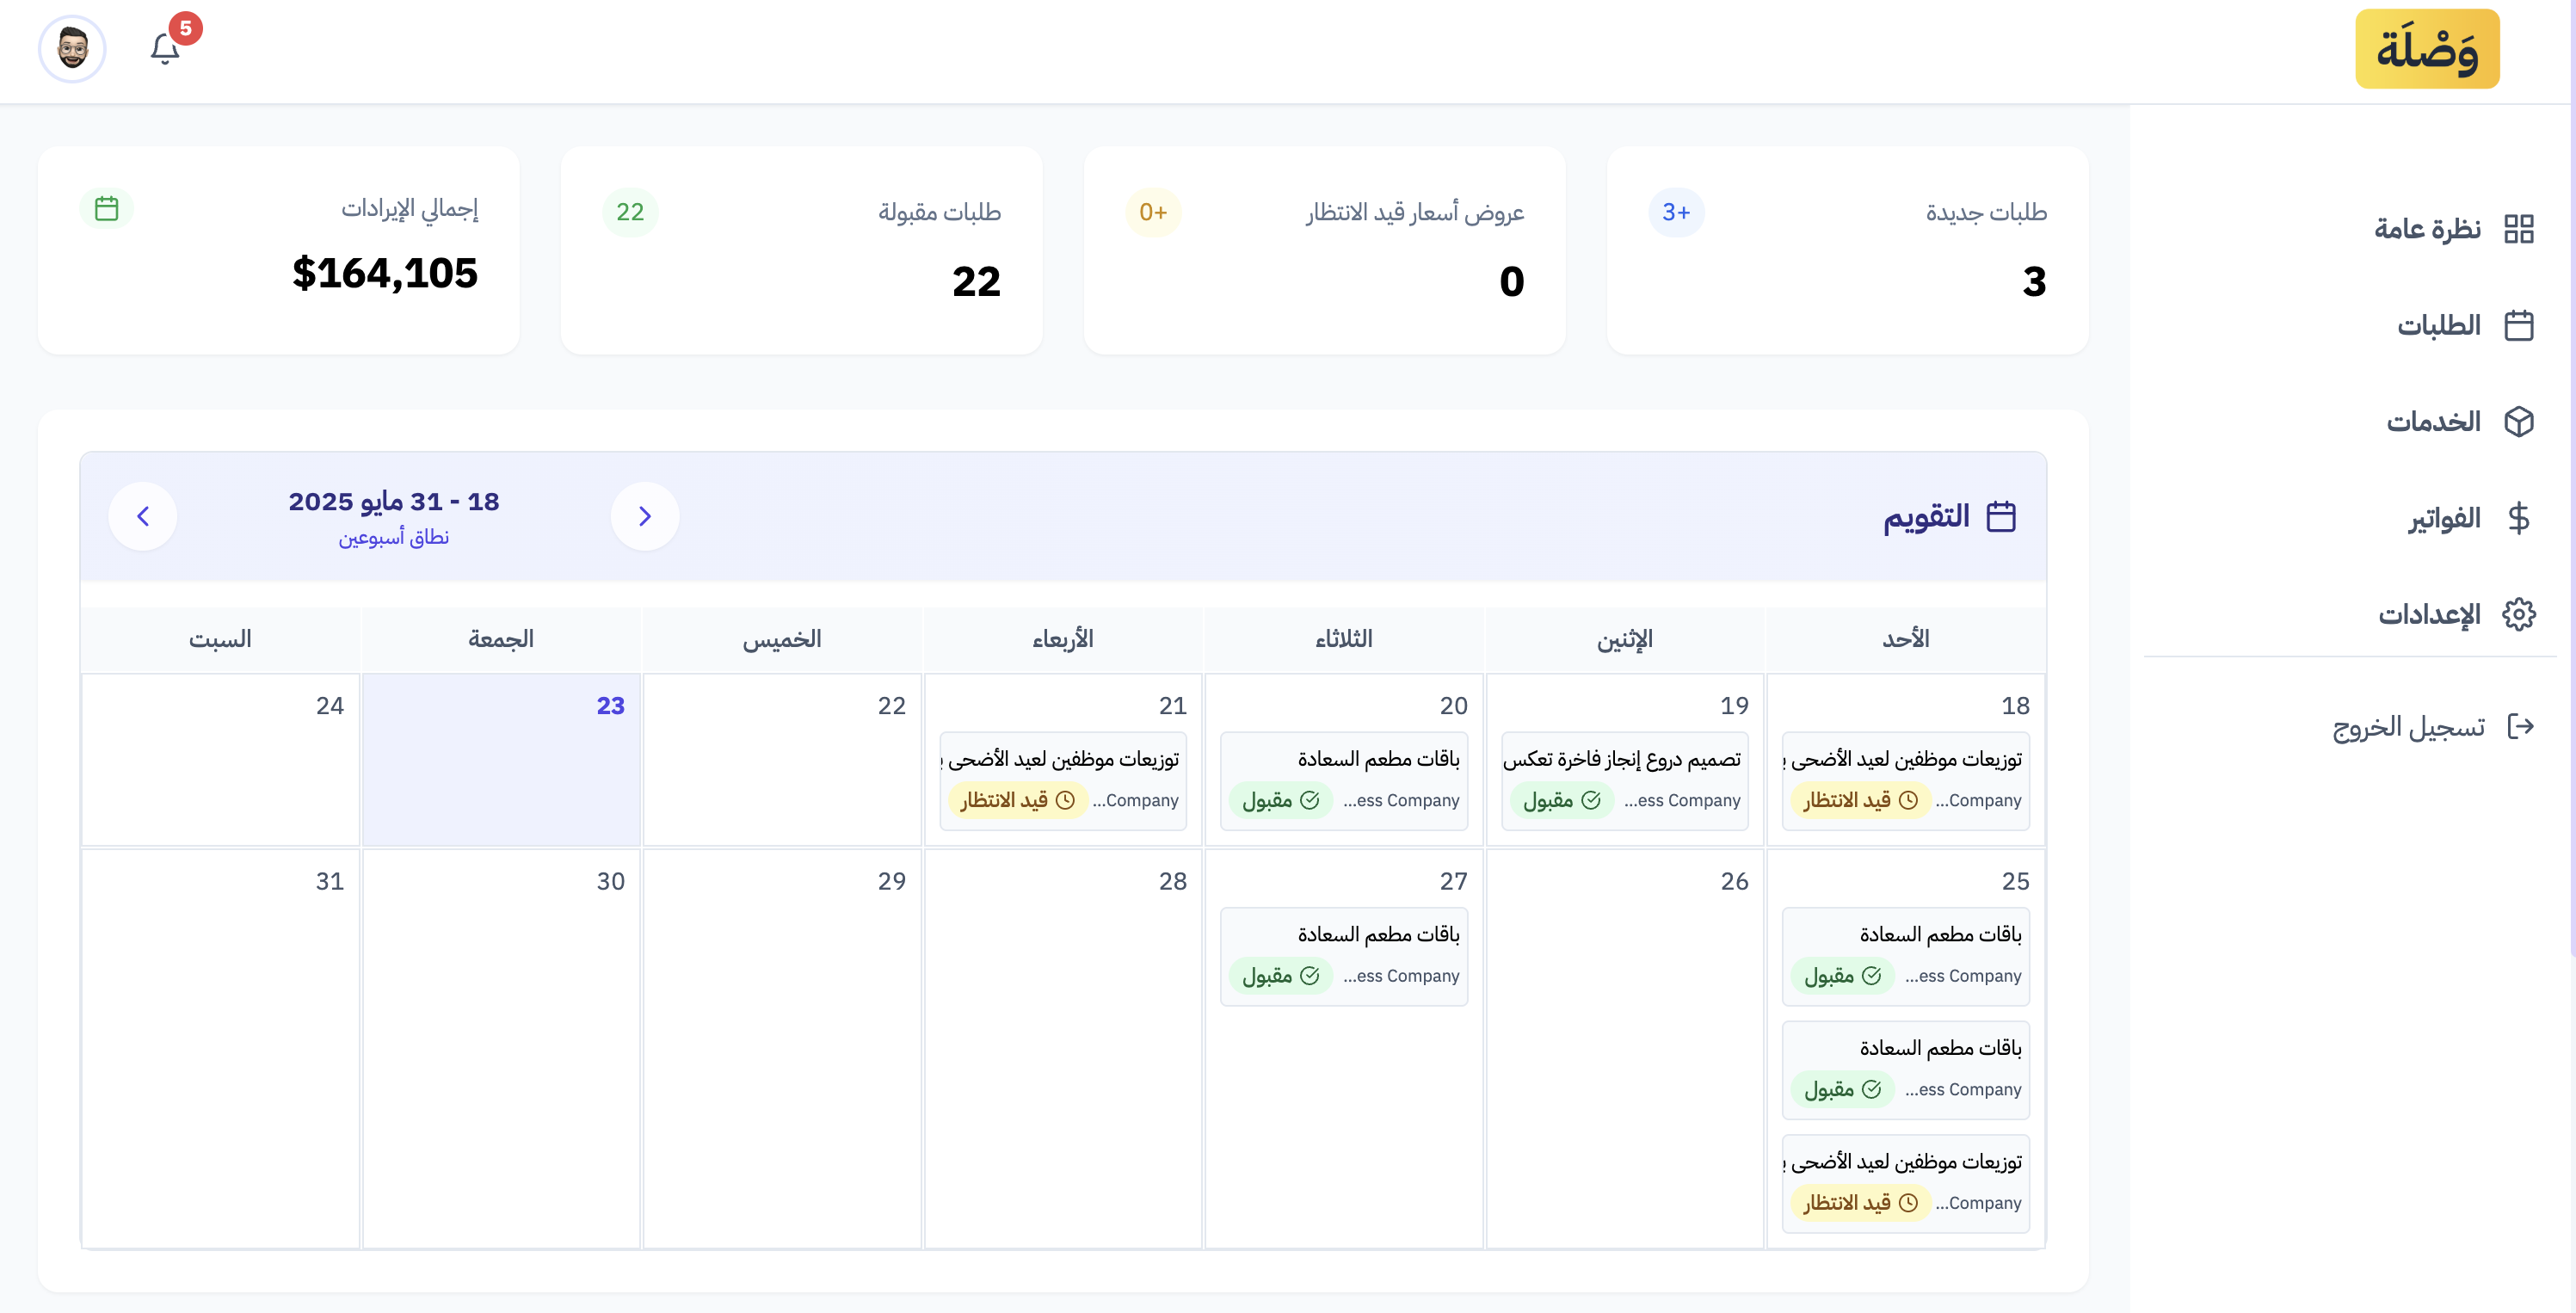
Task: Open the accepted requests card showing 22
Action: point(801,250)
